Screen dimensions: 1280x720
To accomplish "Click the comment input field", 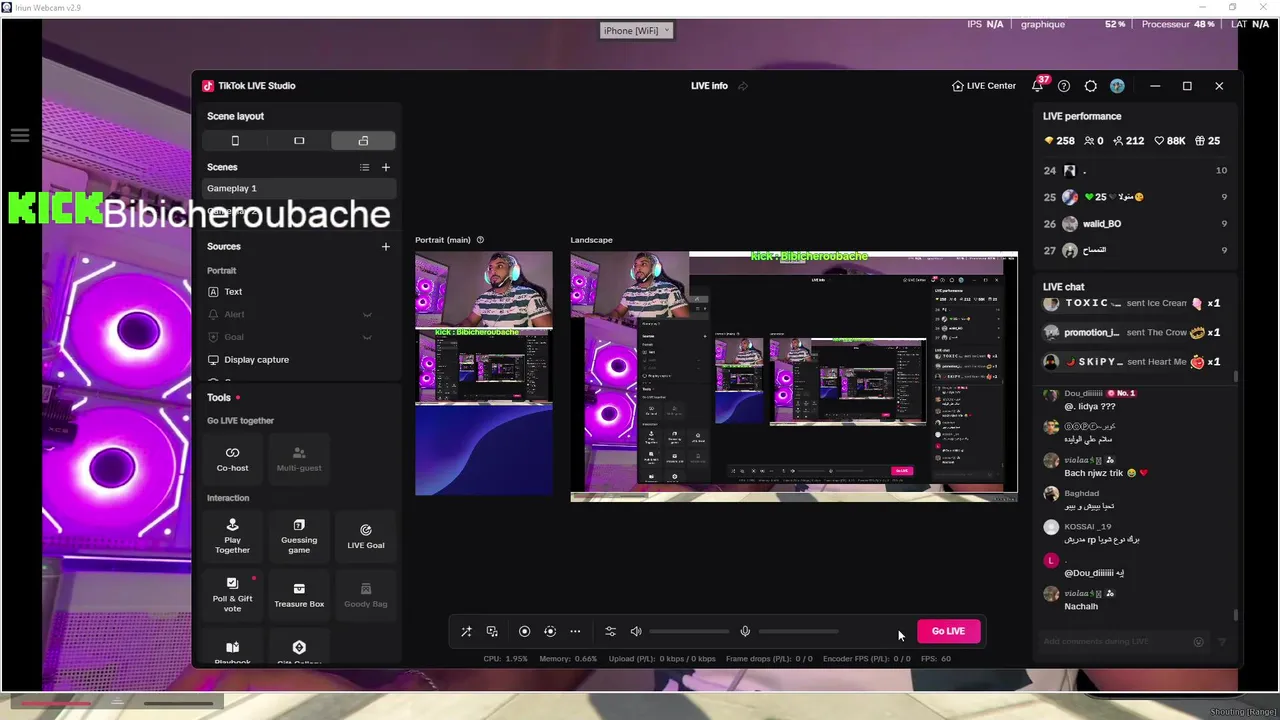I will click(x=1113, y=641).
